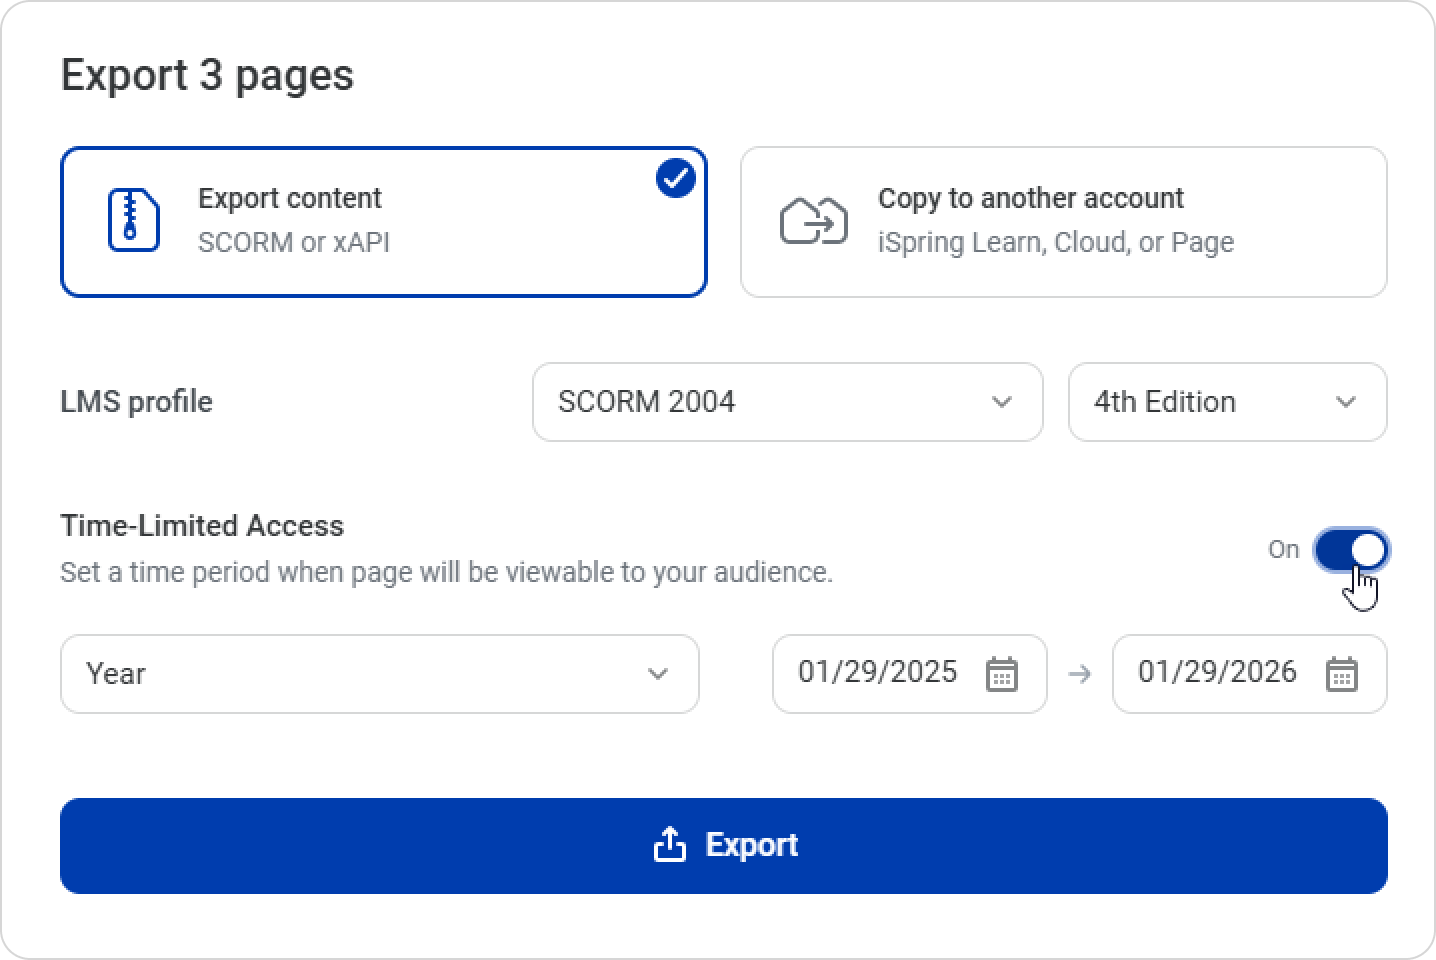Select the Export content option card
Image resolution: width=1436 pixels, height=960 pixels.
[384, 222]
